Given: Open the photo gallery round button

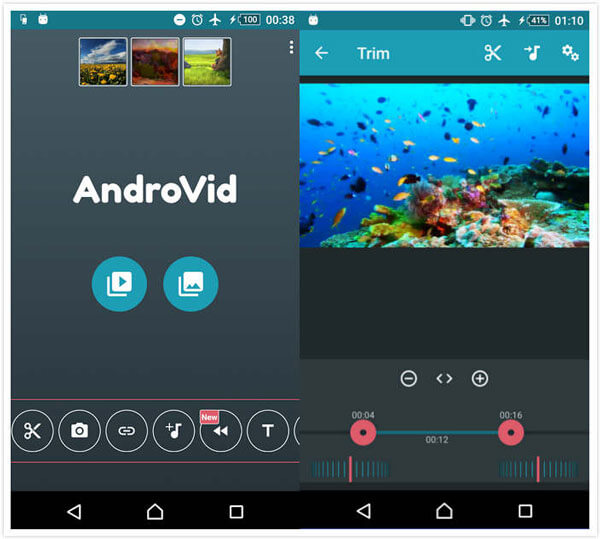Looking at the screenshot, I should pos(190,284).
